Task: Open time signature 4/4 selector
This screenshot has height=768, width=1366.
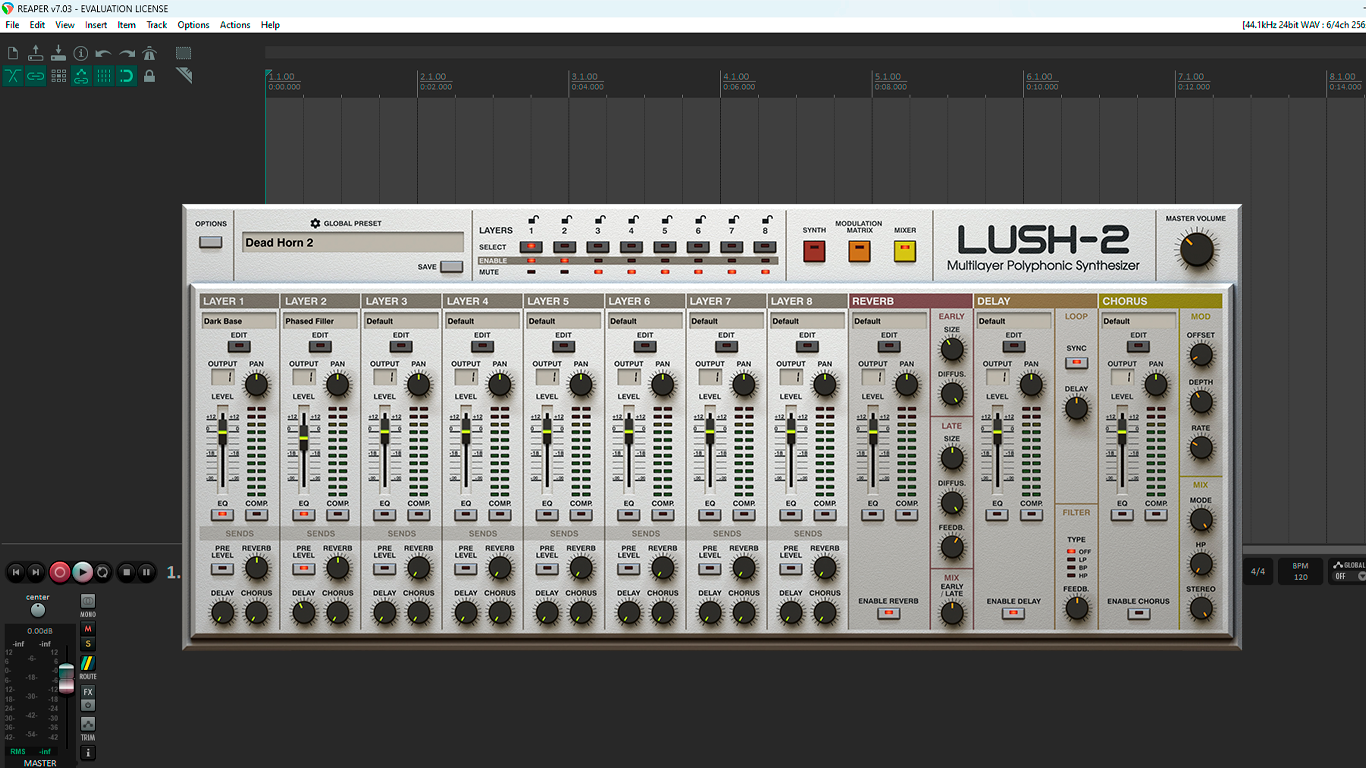Action: (x=1257, y=572)
